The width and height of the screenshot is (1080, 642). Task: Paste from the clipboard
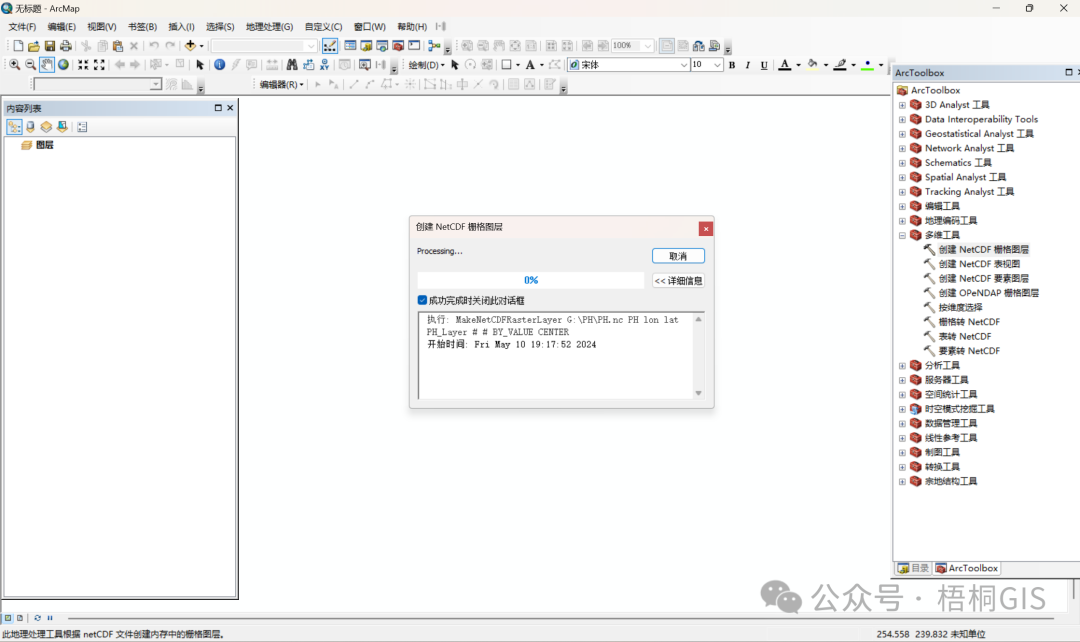[x=118, y=46]
